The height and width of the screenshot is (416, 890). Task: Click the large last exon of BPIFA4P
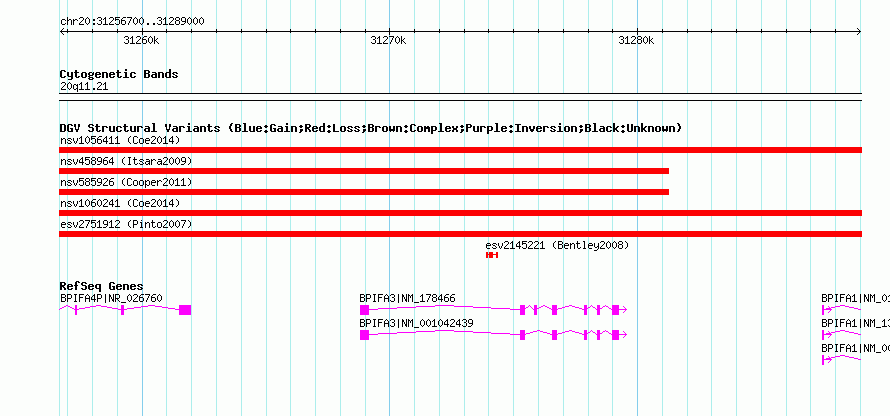(x=185, y=310)
